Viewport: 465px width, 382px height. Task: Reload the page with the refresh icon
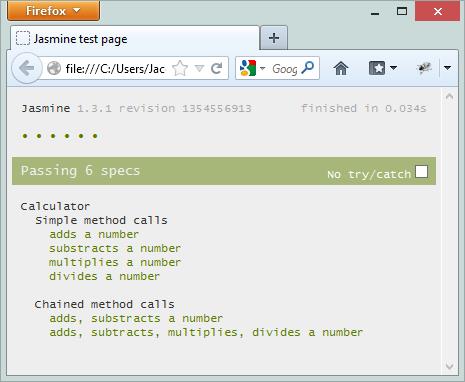(217, 68)
